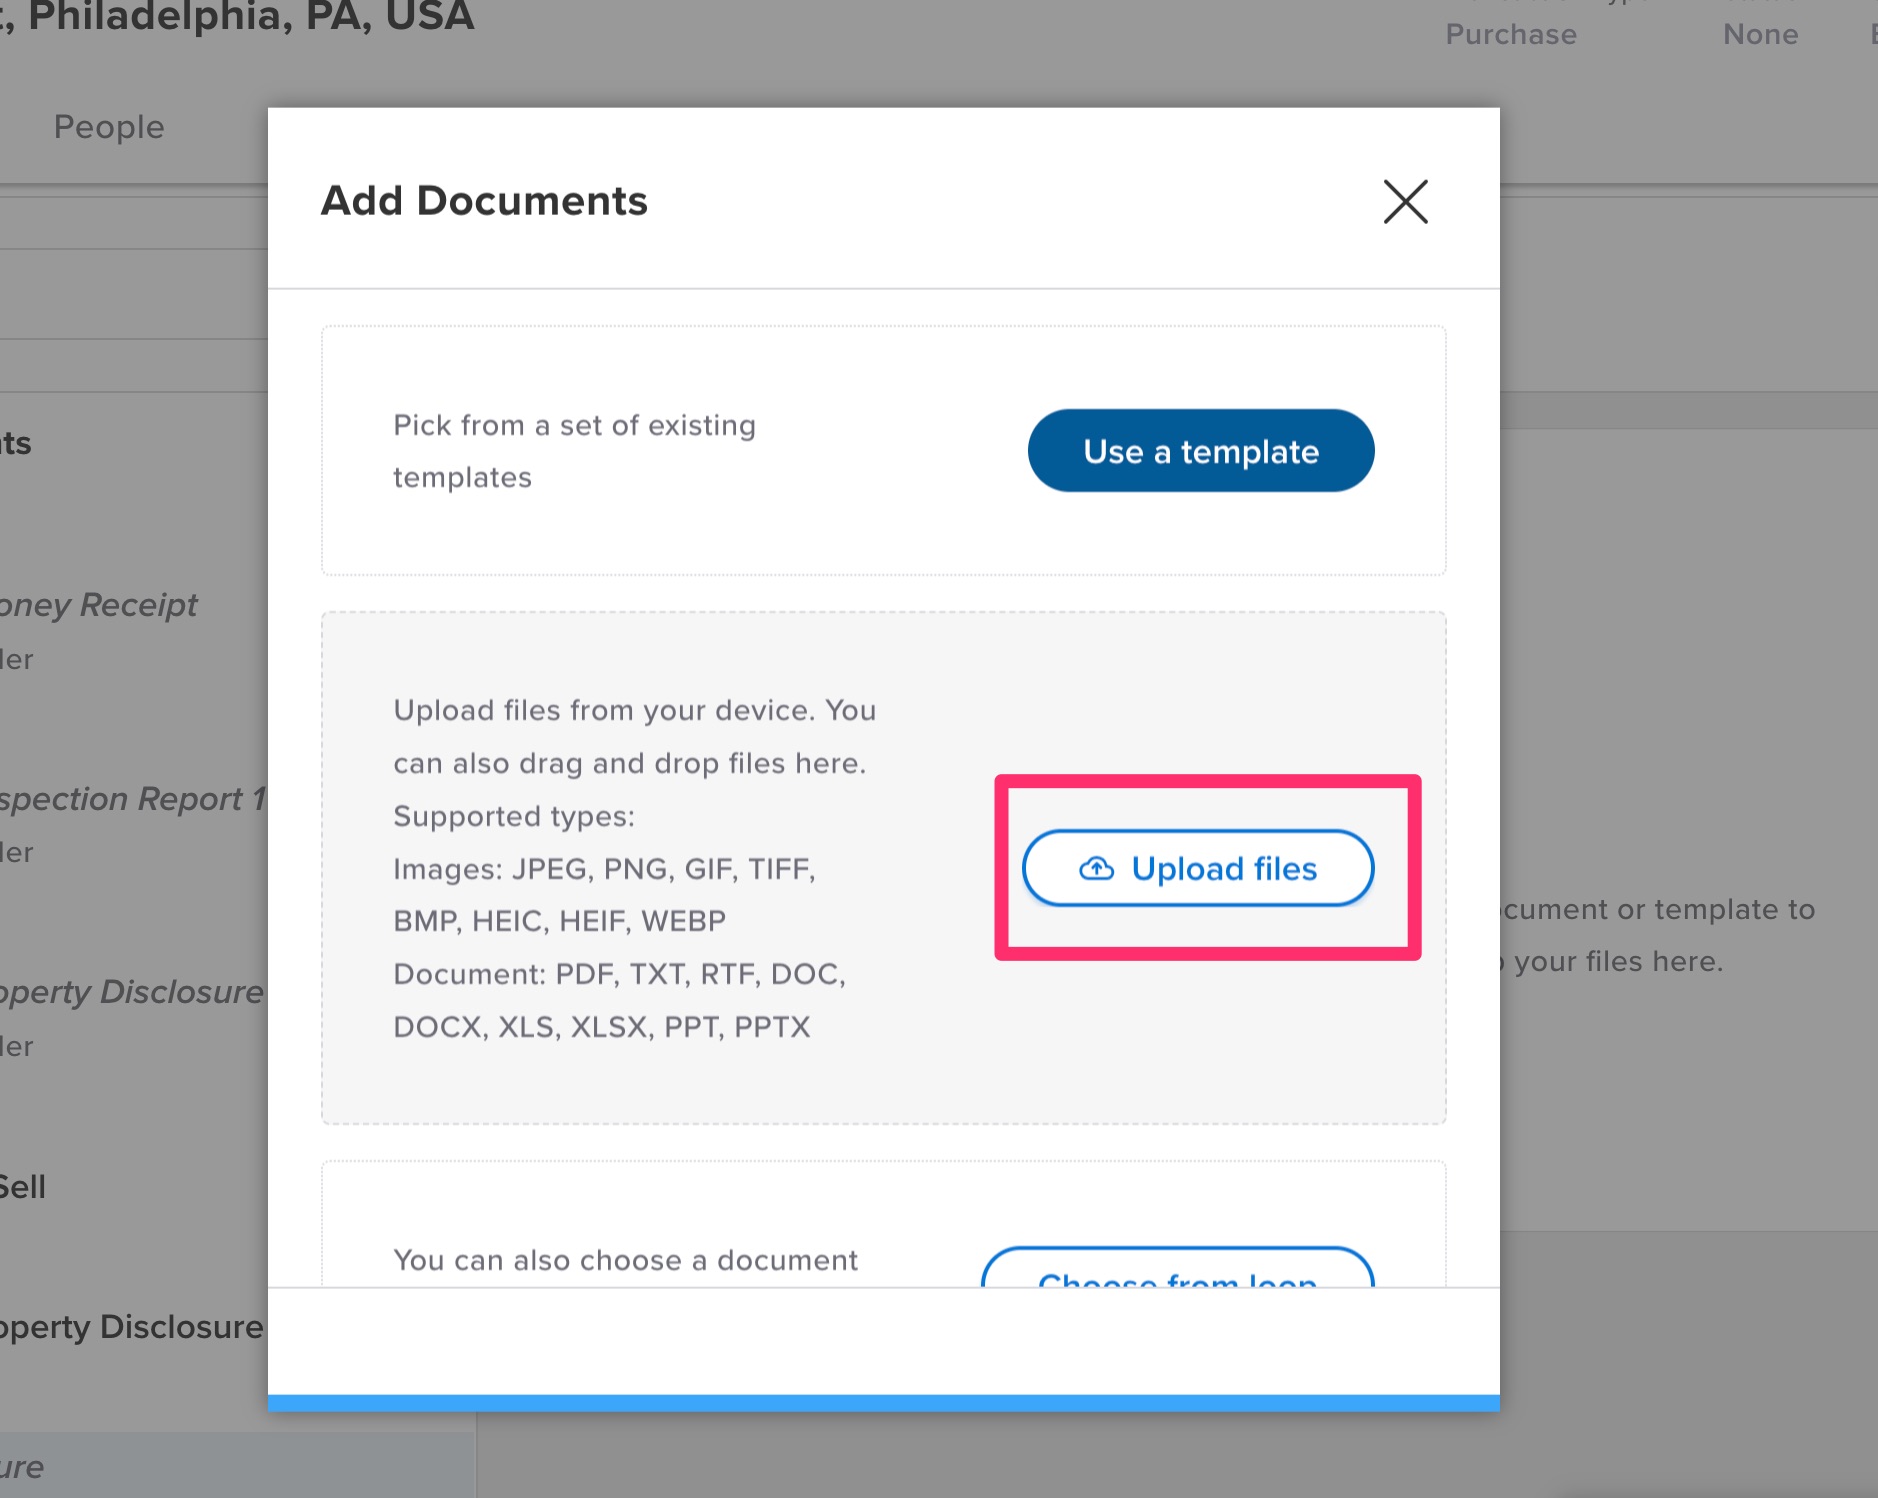Click the X icon to close Add Documents
This screenshot has width=1878, height=1498.
pos(1404,202)
